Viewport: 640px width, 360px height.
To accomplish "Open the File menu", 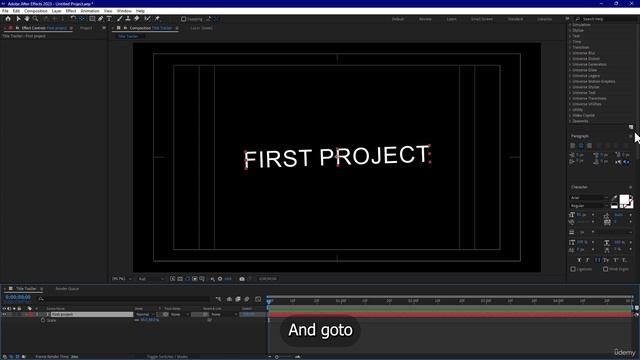I will click(5, 11).
